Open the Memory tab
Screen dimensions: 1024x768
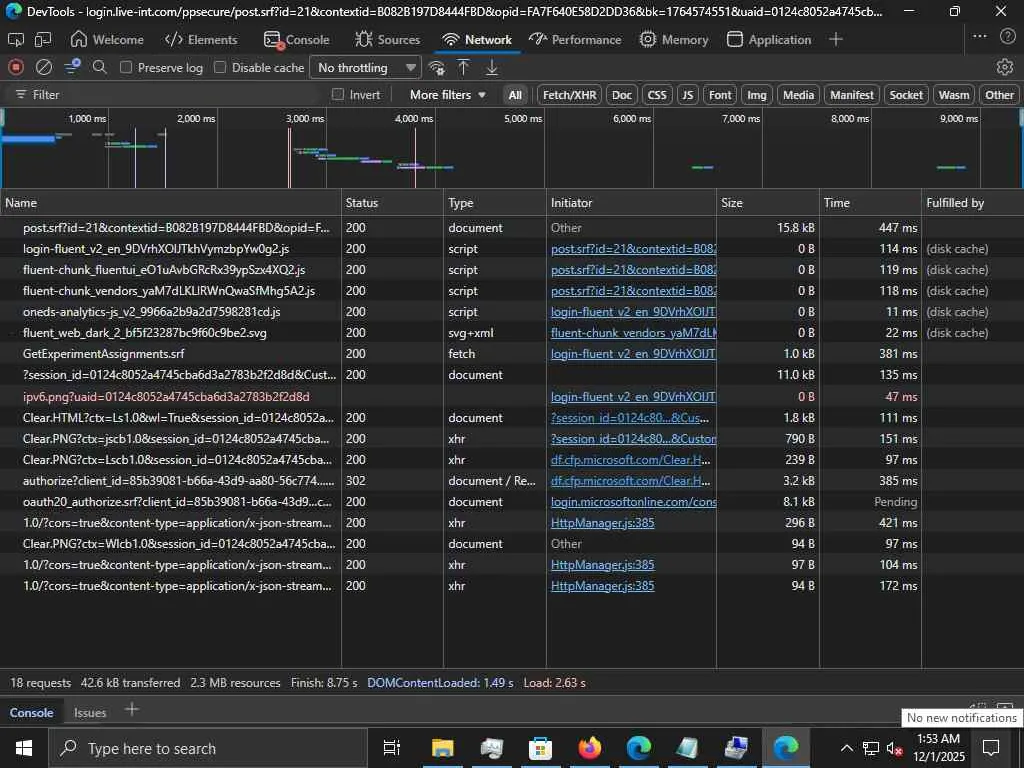(674, 40)
